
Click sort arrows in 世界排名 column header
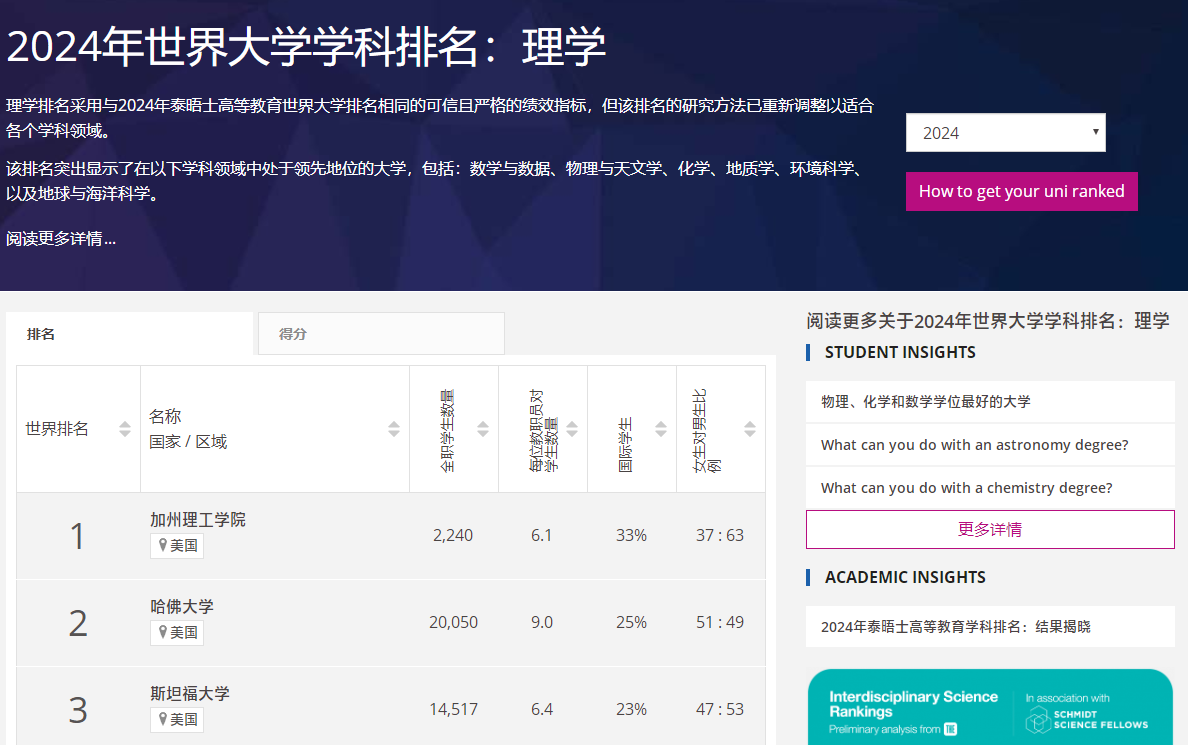pos(125,429)
